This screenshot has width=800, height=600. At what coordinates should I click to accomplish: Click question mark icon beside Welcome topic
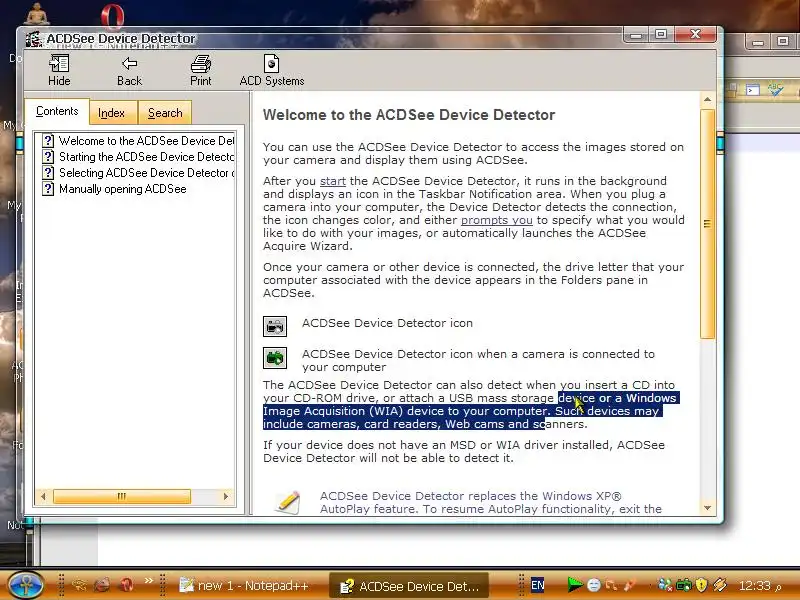click(48, 141)
